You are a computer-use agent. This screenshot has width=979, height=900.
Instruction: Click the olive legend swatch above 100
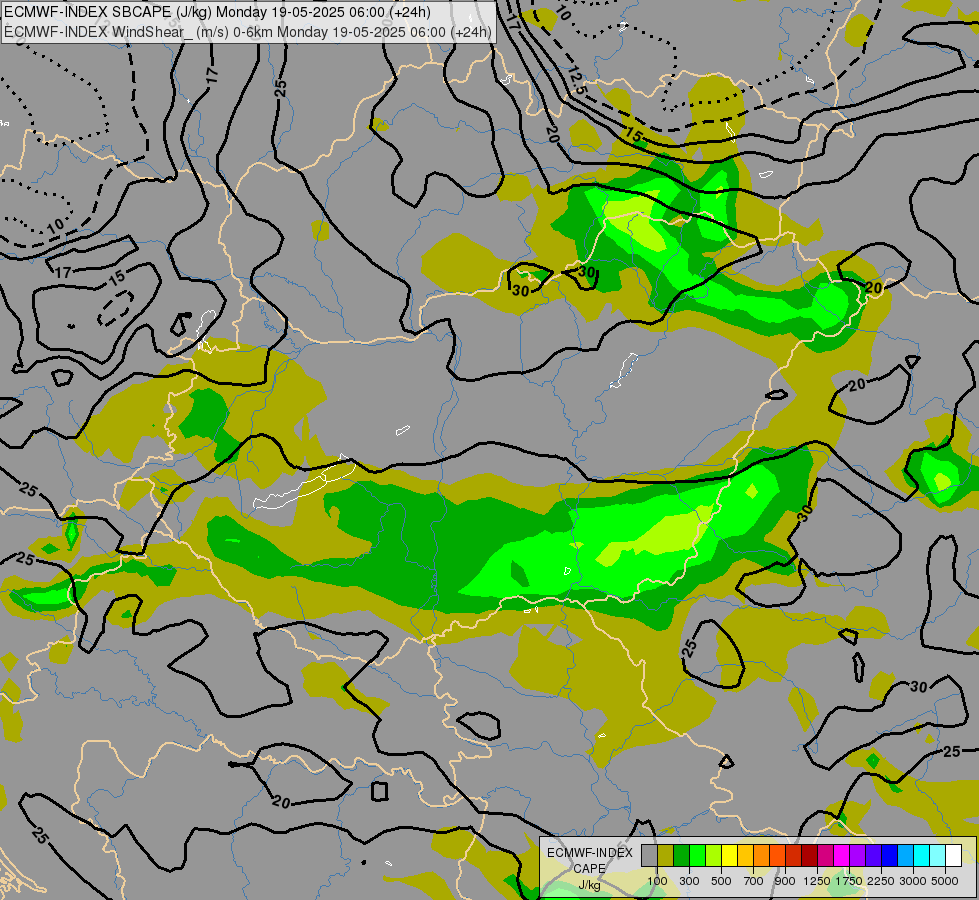[666, 856]
